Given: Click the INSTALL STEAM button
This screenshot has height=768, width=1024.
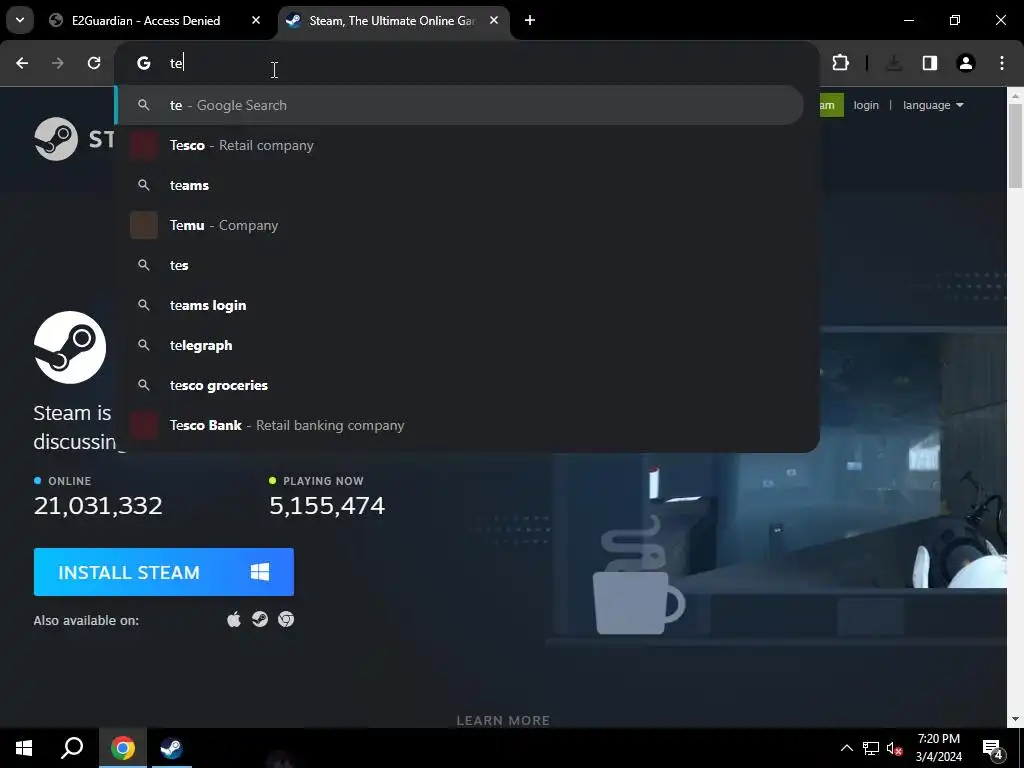Looking at the screenshot, I should coord(164,572).
